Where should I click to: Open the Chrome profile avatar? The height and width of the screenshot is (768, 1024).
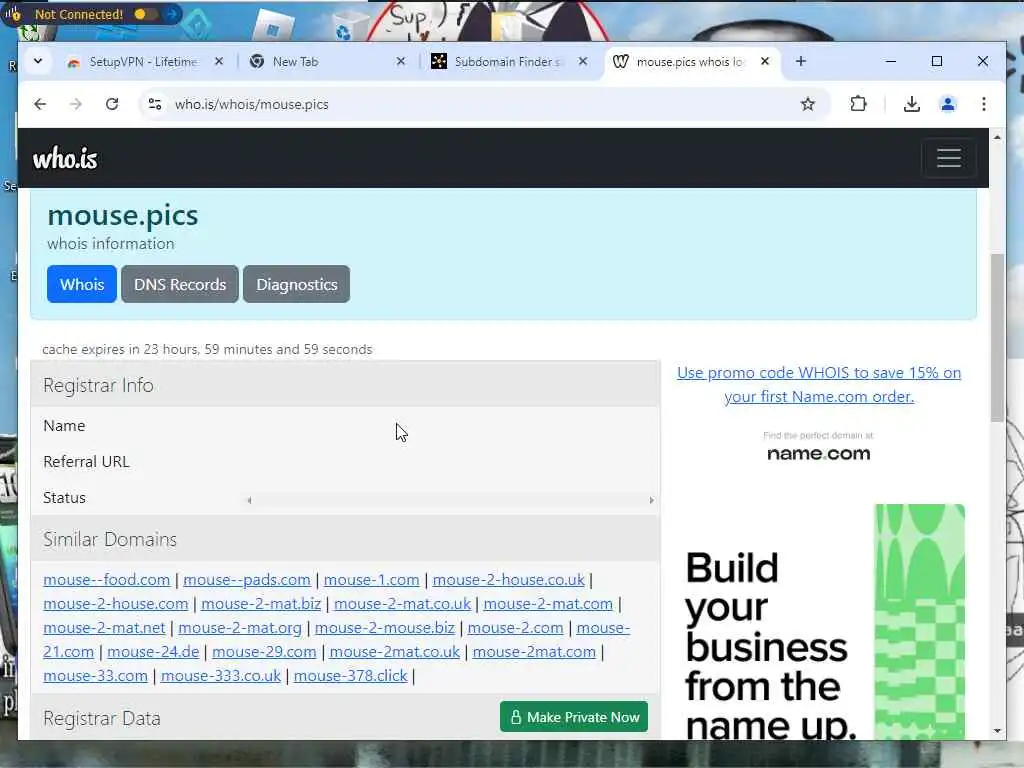pyautogui.click(x=948, y=104)
